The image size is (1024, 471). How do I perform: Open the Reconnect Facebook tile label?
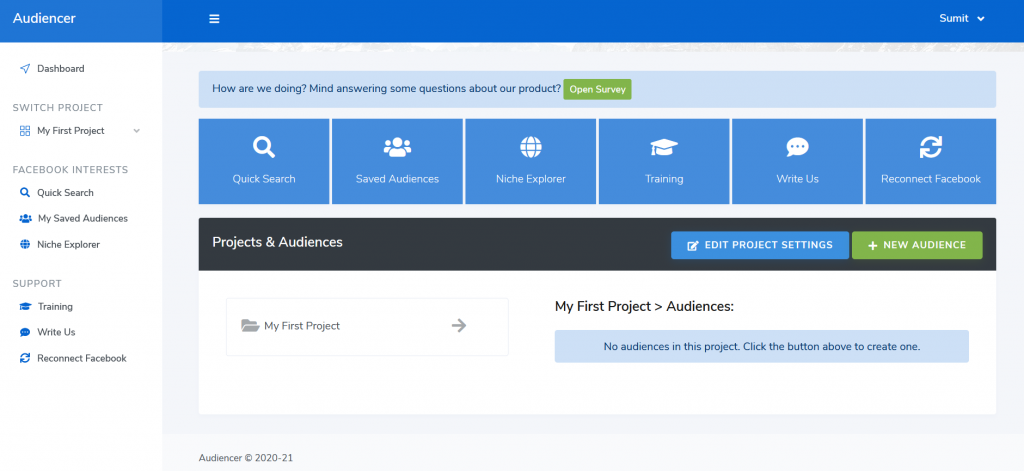931,178
